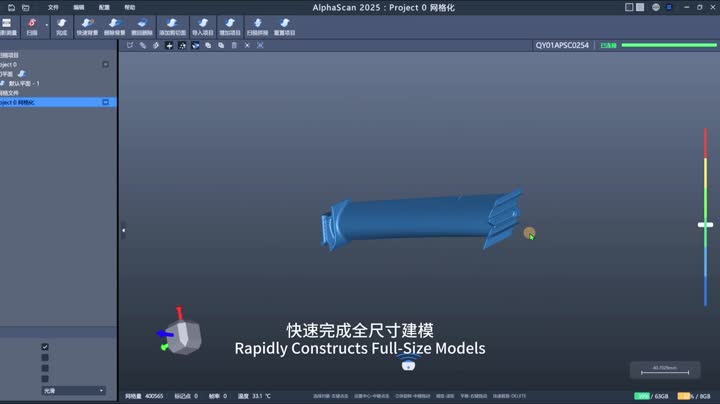Click the measurement tool at toolbar start

pos(8,27)
